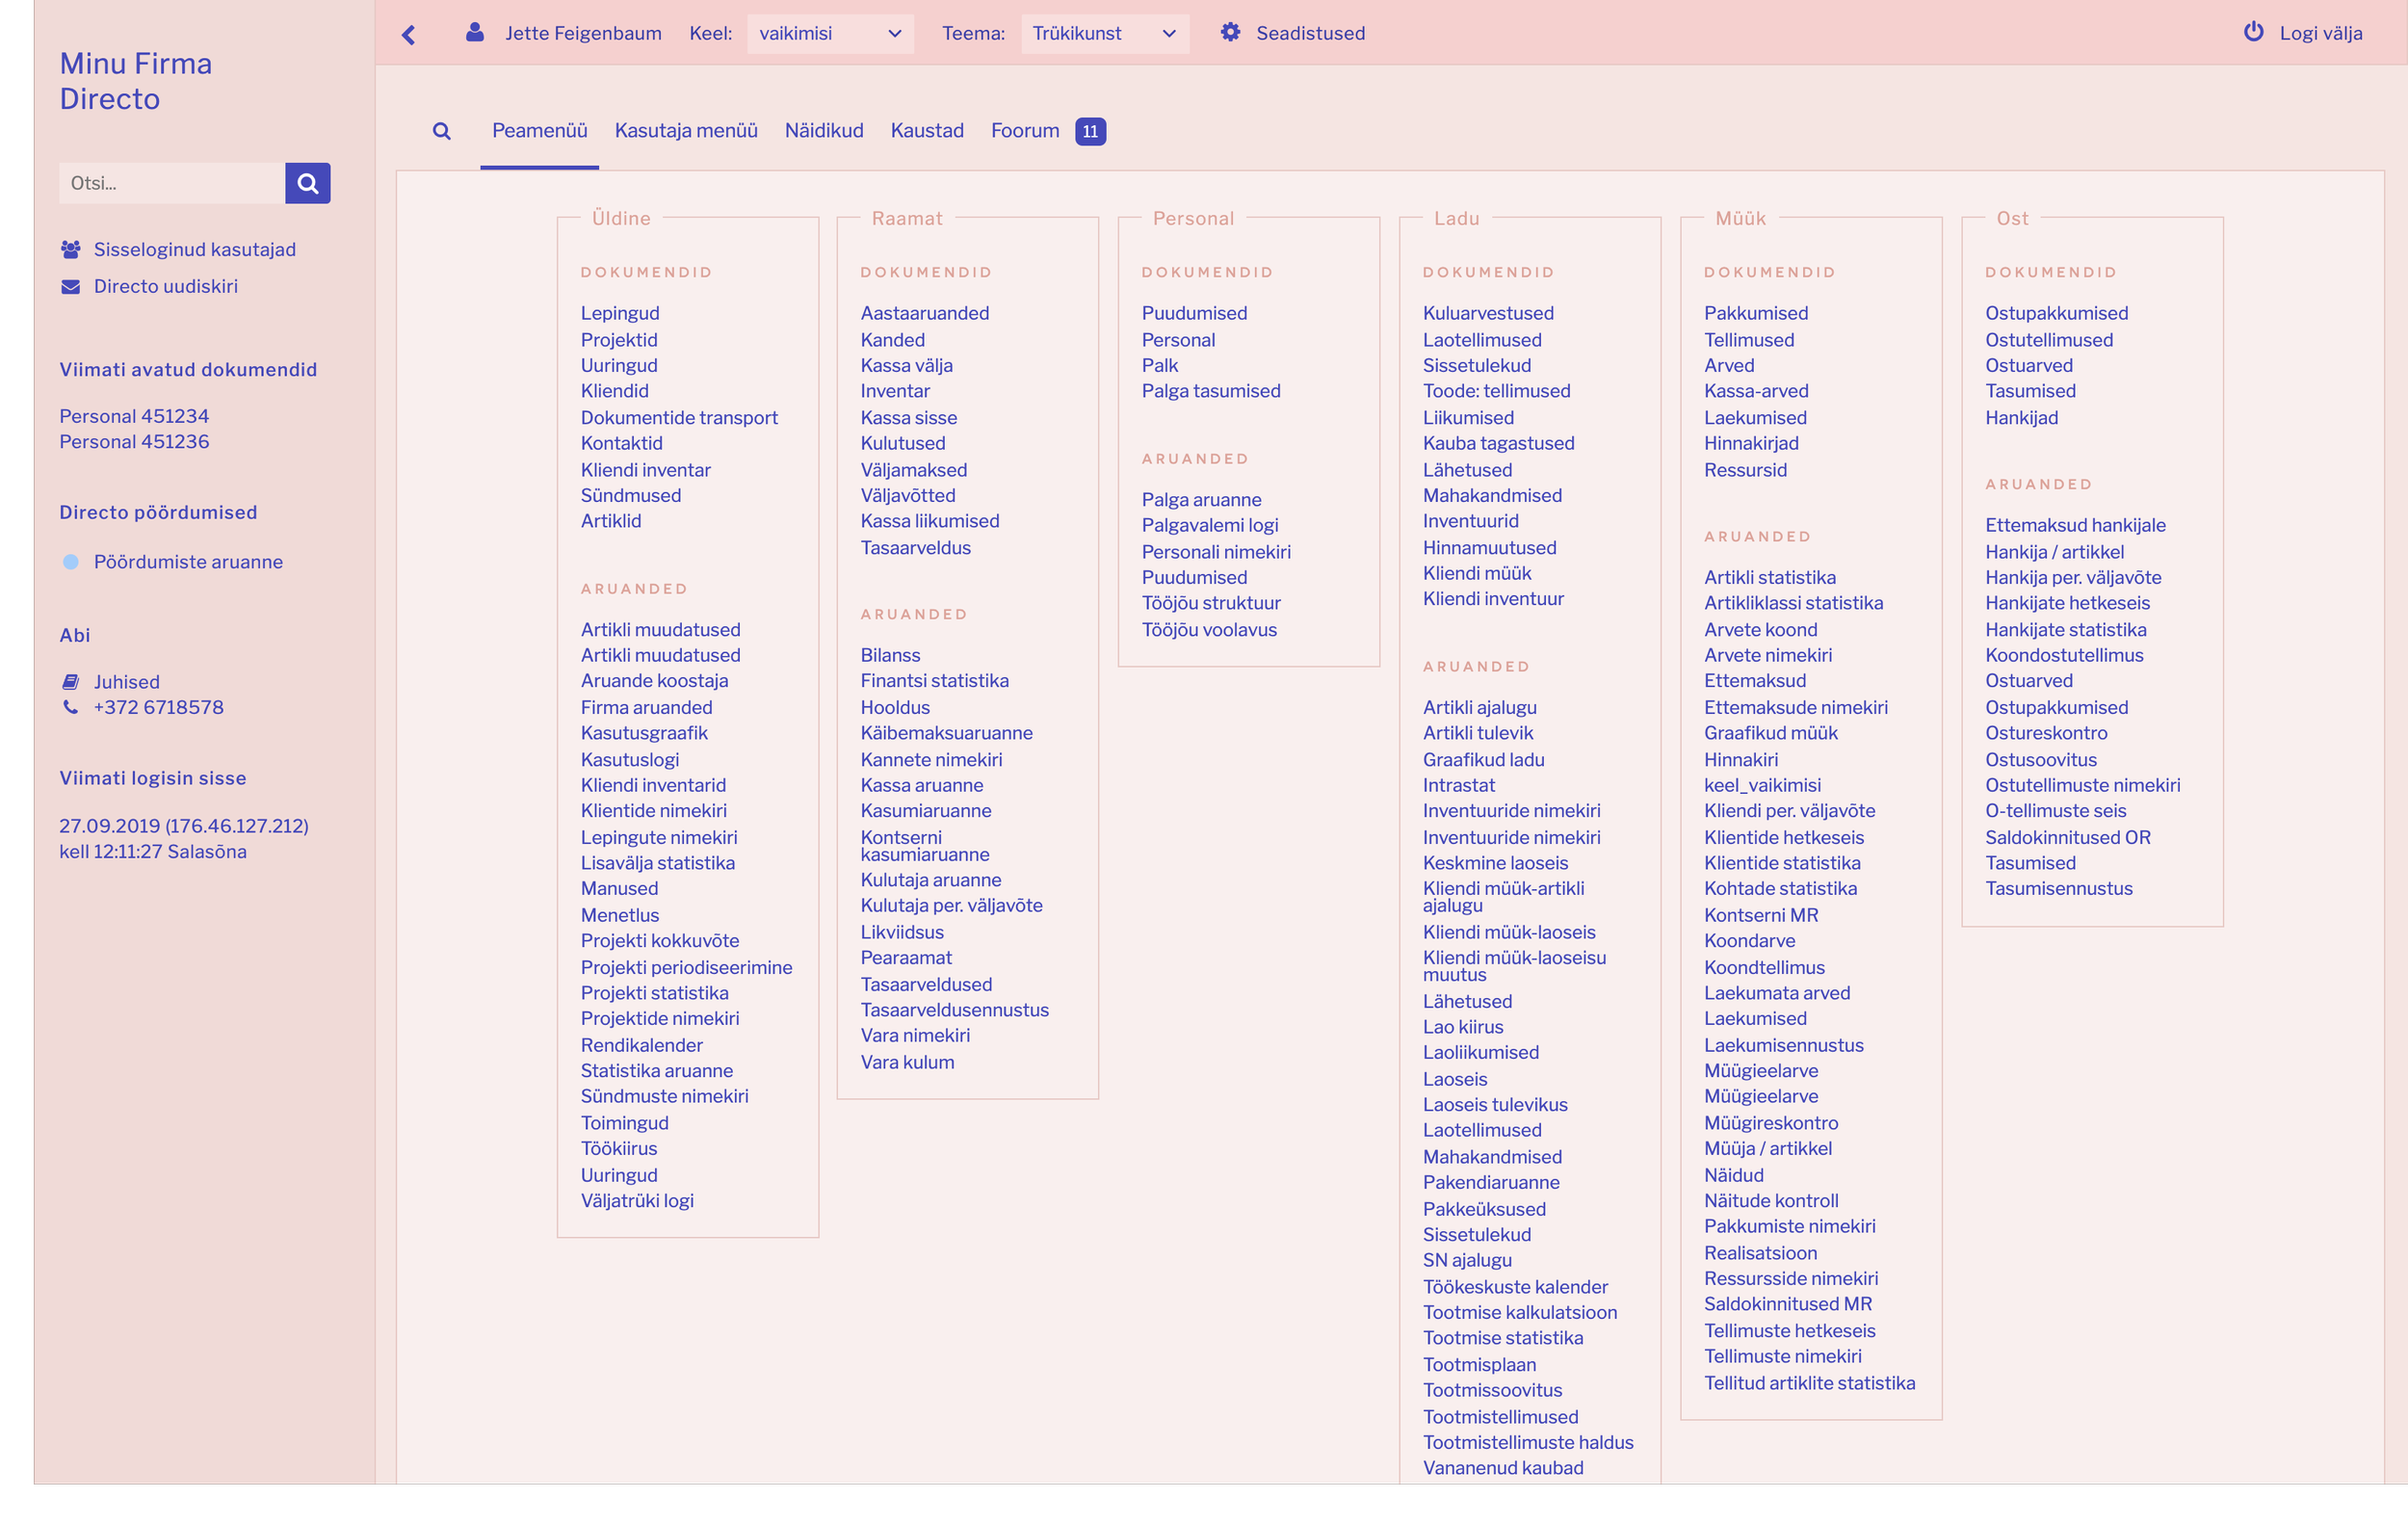2408x1524 pixels.
Task: Click the phone icon next to +372 6718578
Action: click(70, 707)
